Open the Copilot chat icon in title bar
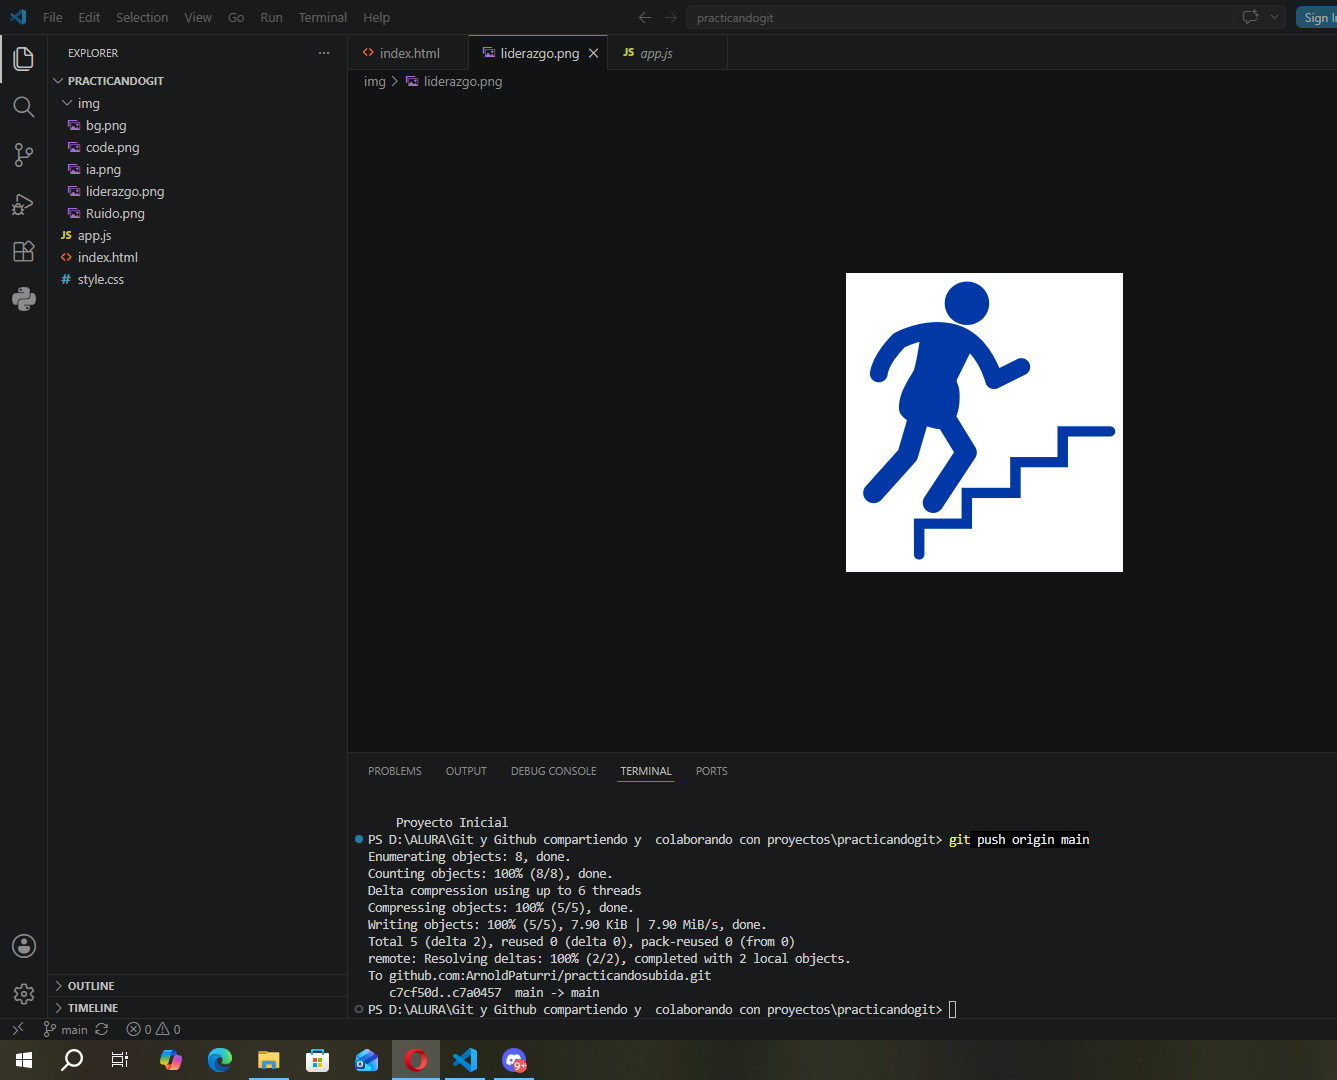 pyautogui.click(x=1250, y=17)
